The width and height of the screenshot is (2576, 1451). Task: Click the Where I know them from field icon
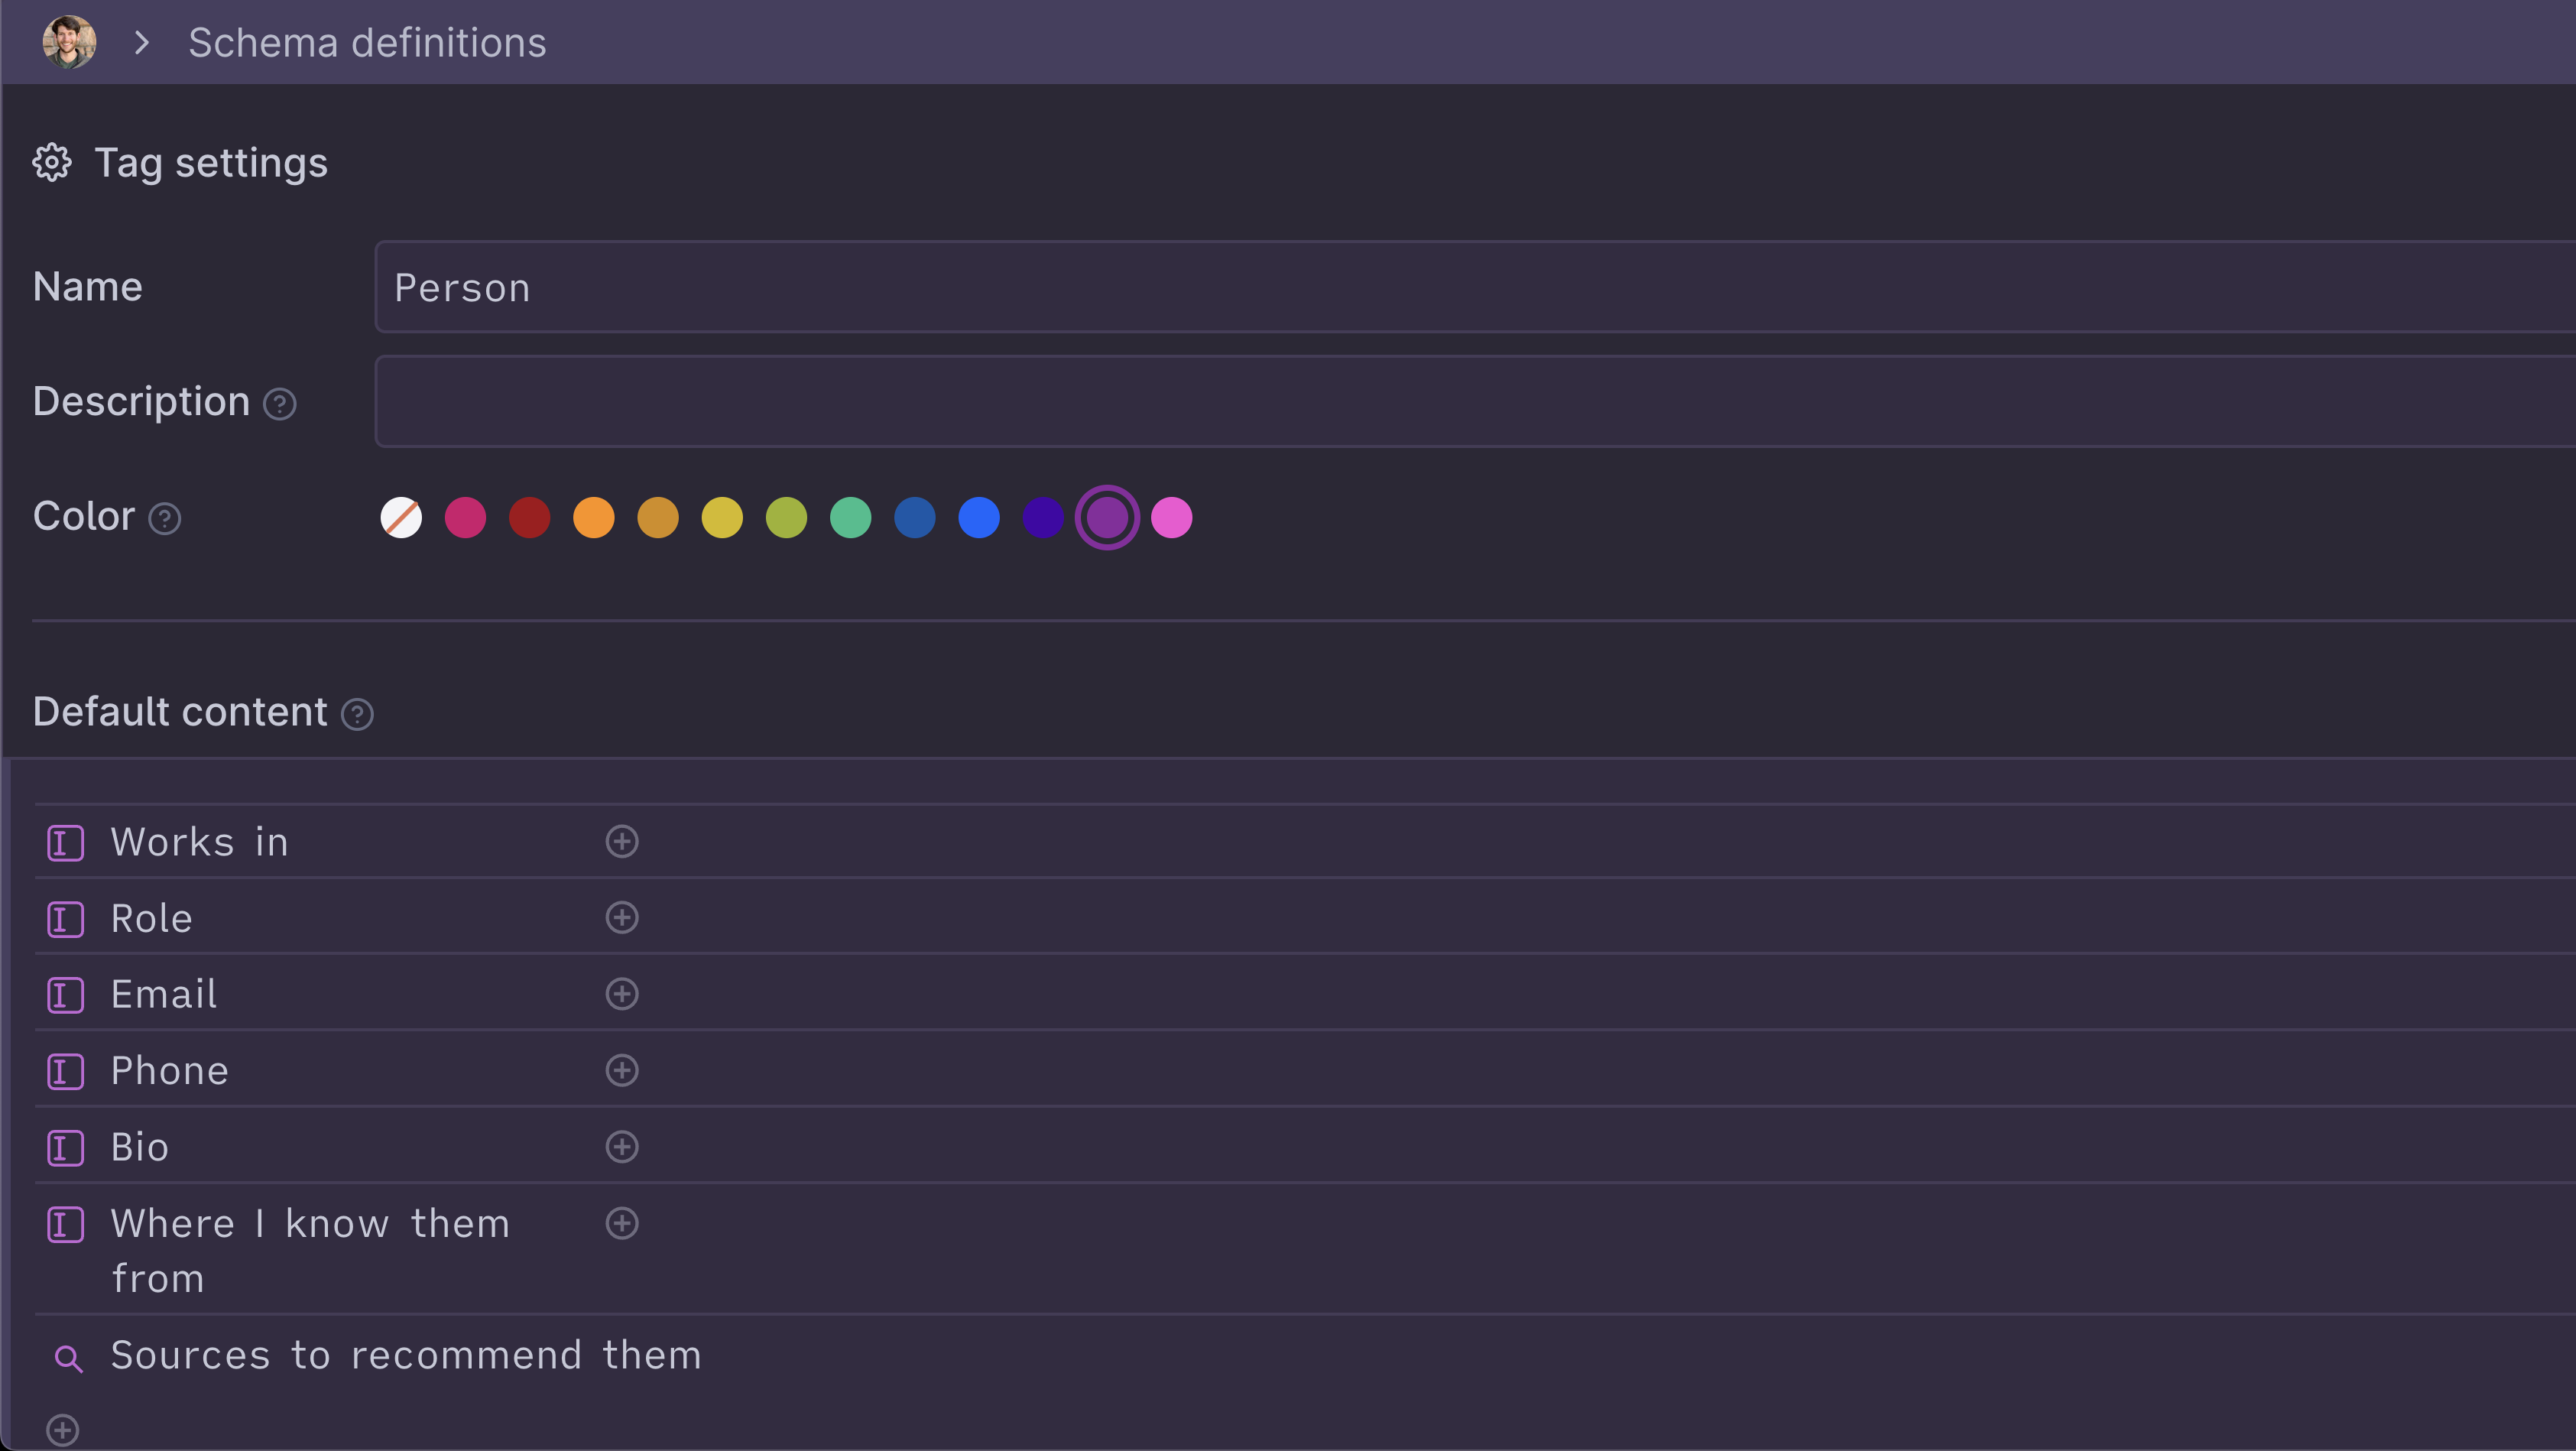(66, 1224)
